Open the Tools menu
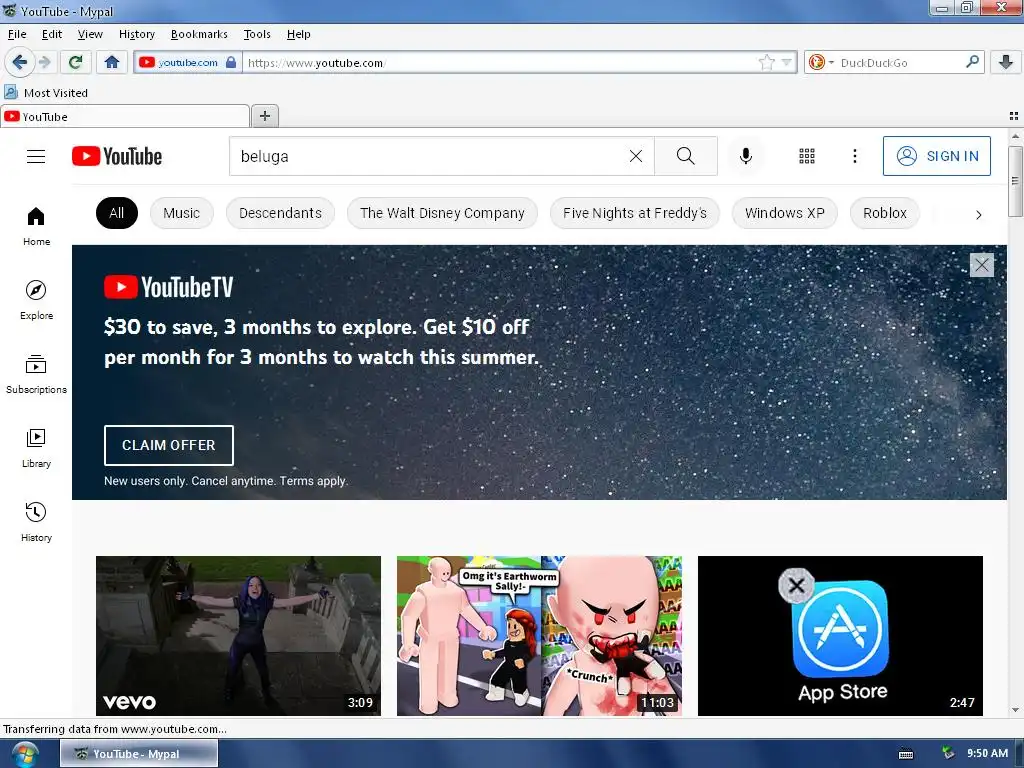The width and height of the screenshot is (1024, 768). tap(257, 34)
